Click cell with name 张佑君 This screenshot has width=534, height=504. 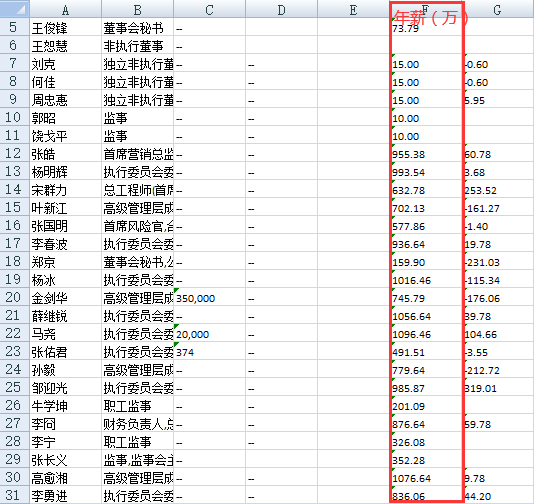click(65, 351)
